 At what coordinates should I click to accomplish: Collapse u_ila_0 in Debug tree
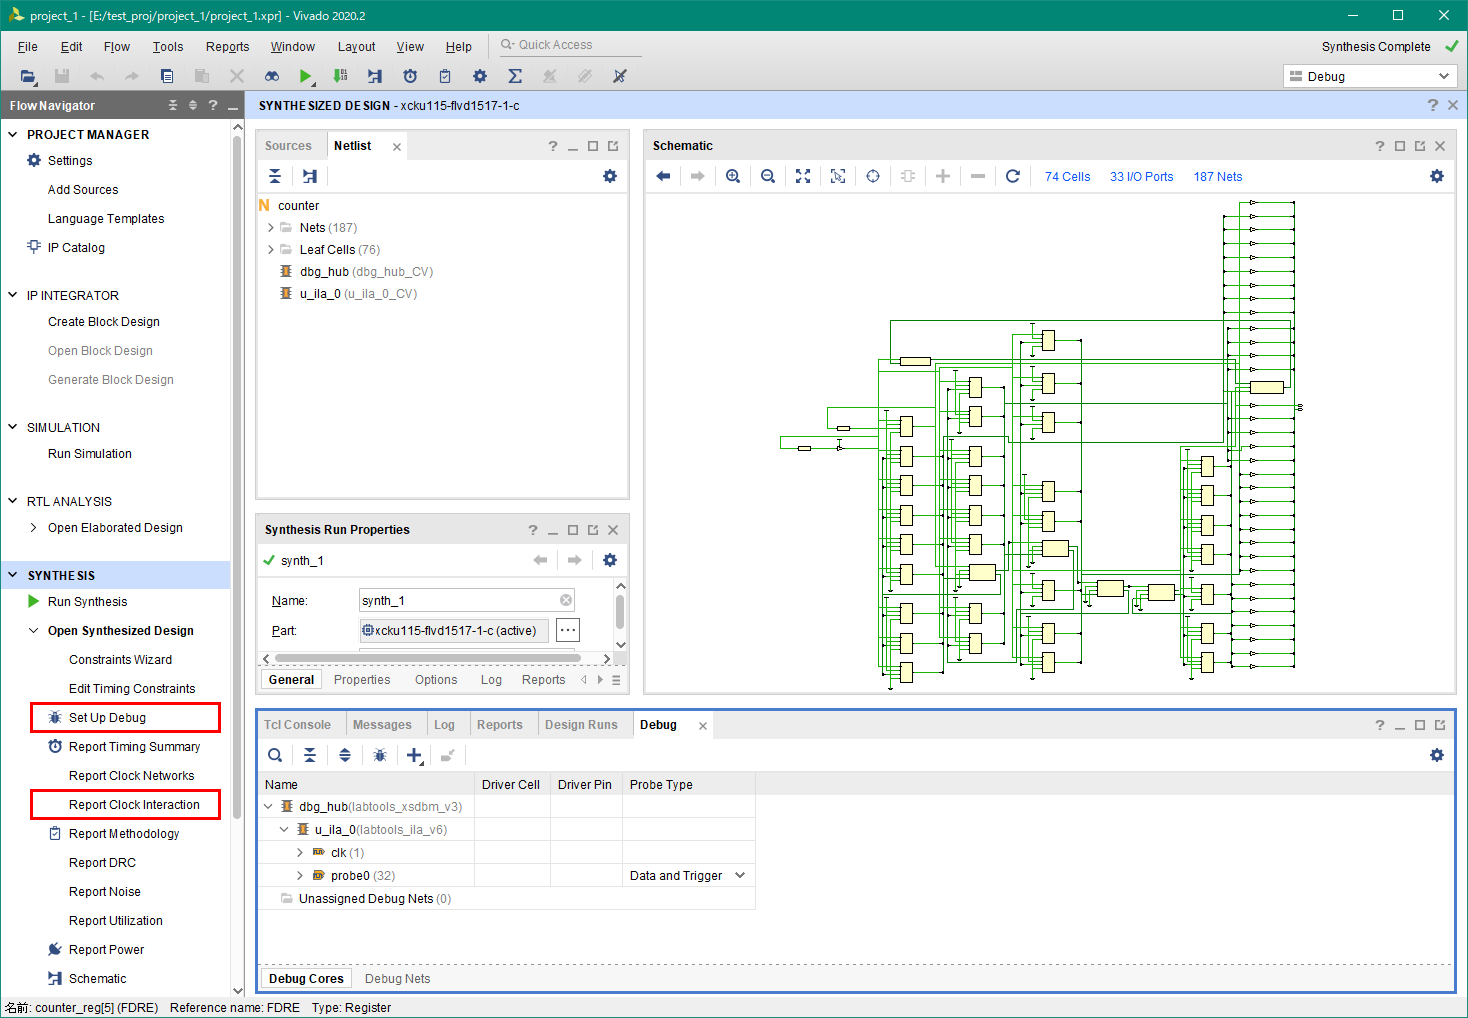click(x=284, y=830)
